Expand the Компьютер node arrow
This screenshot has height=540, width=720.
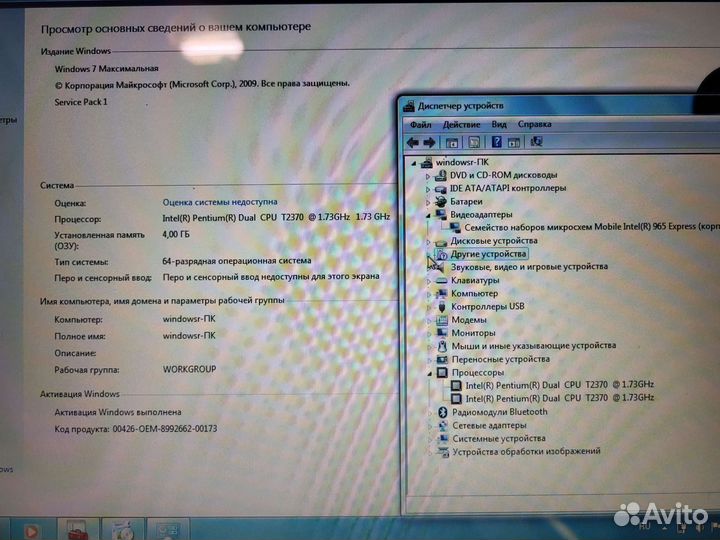click(x=429, y=294)
